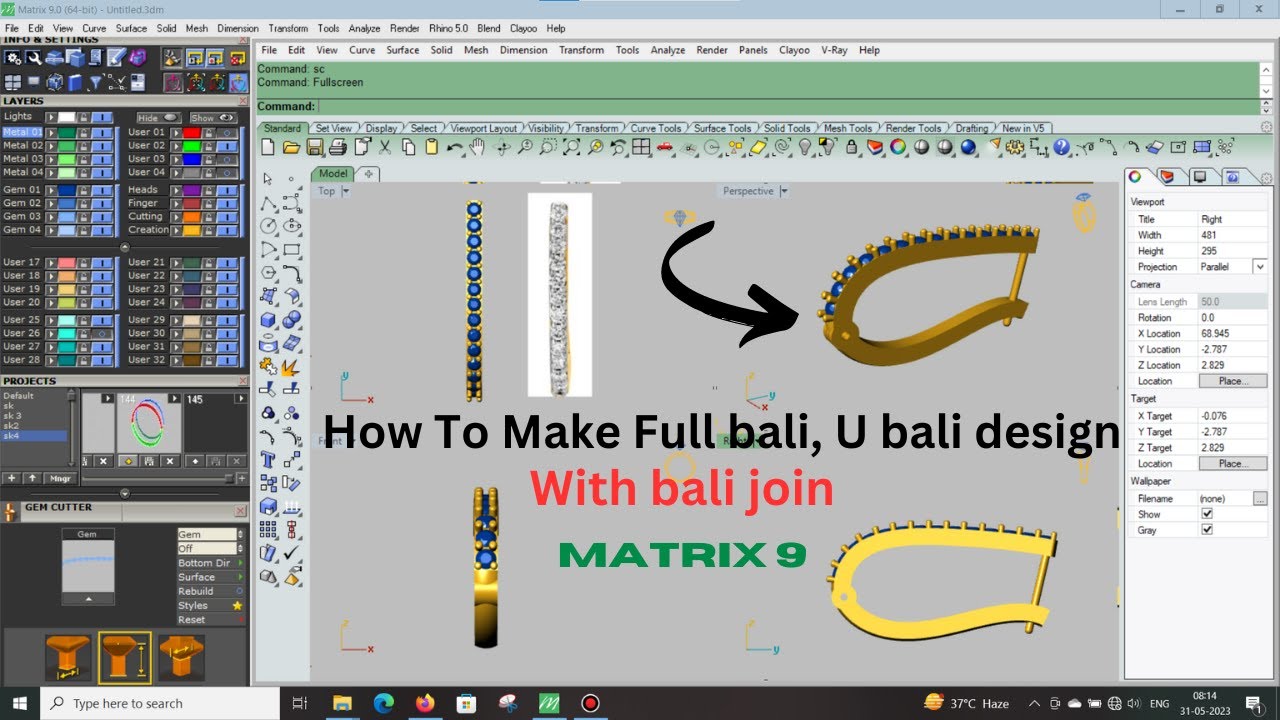Click the Mngr button in Projects panel
This screenshot has width=1280, height=720.
(x=59, y=479)
